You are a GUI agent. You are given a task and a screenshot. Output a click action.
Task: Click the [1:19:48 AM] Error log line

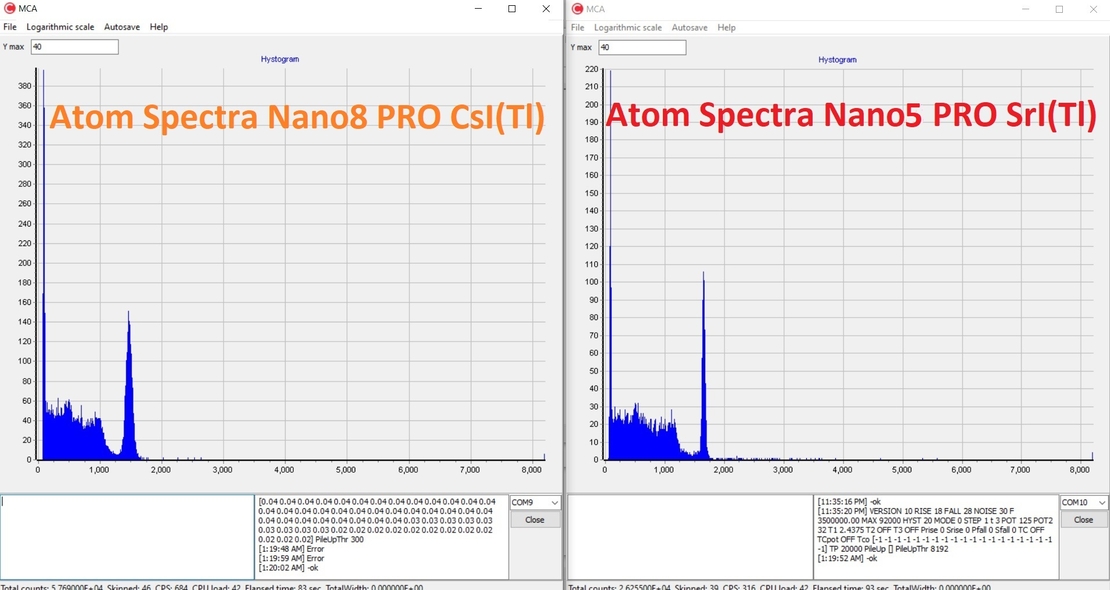tap(291, 549)
